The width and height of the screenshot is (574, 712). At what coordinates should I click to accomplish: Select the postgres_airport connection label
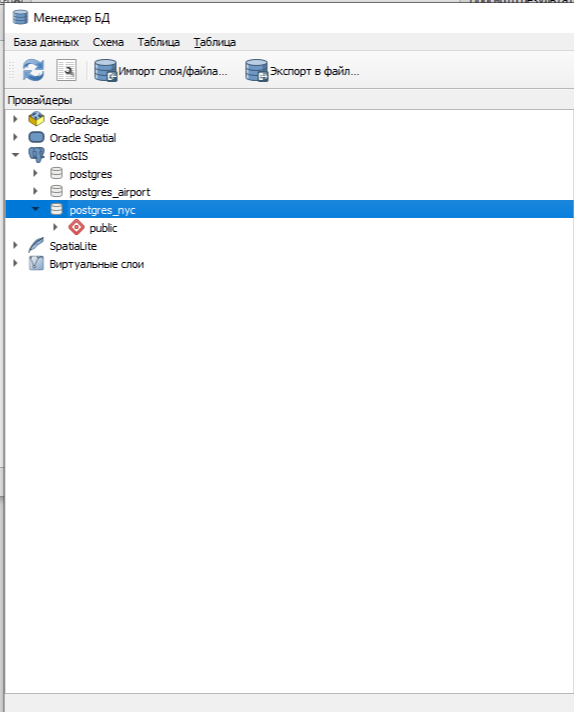[x=109, y=192]
